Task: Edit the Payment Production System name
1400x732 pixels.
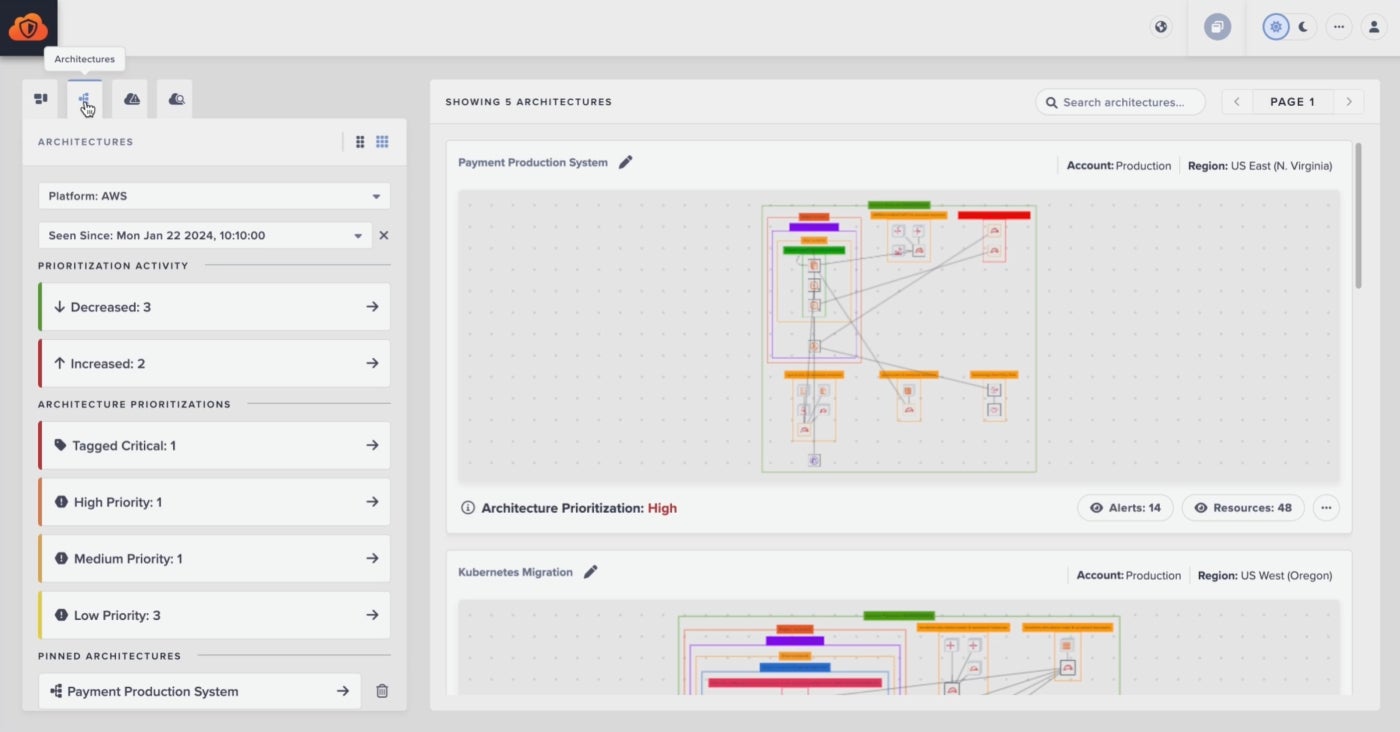Action: pyautogui.click(x=626, y=162)
